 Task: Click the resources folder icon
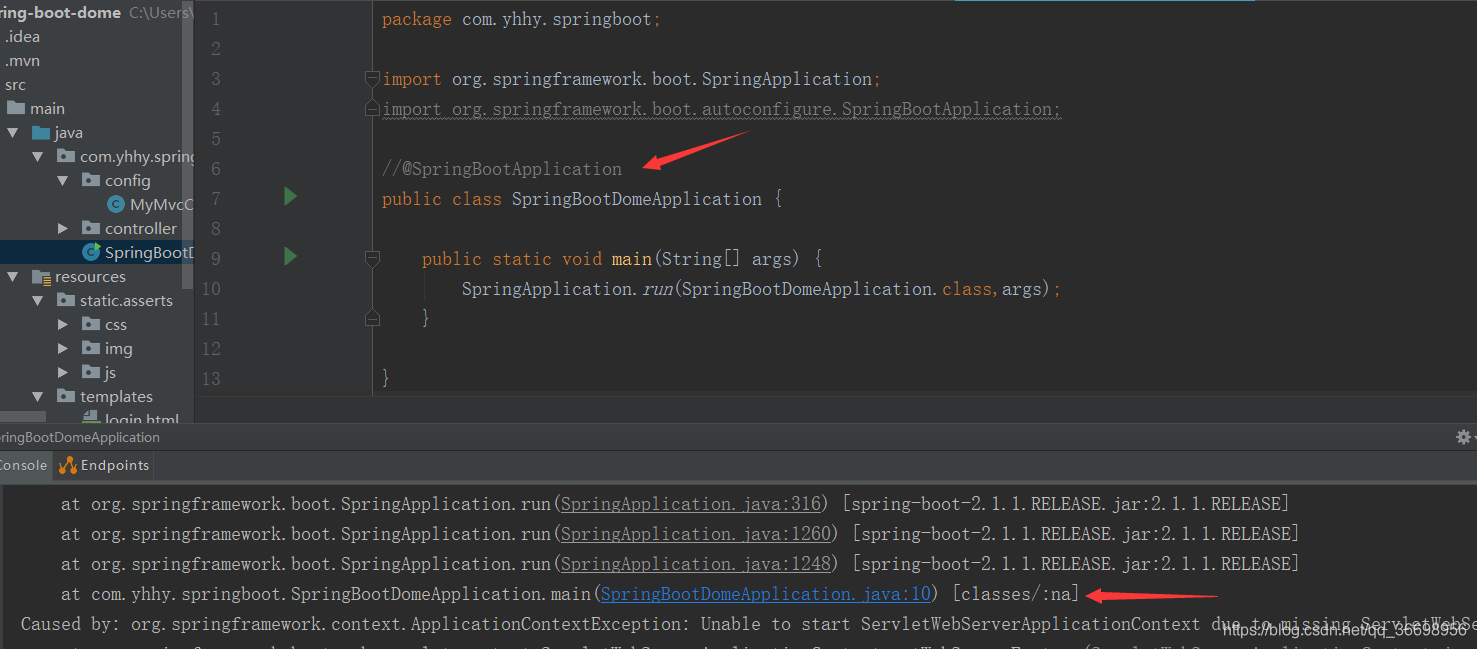(41, 276)
